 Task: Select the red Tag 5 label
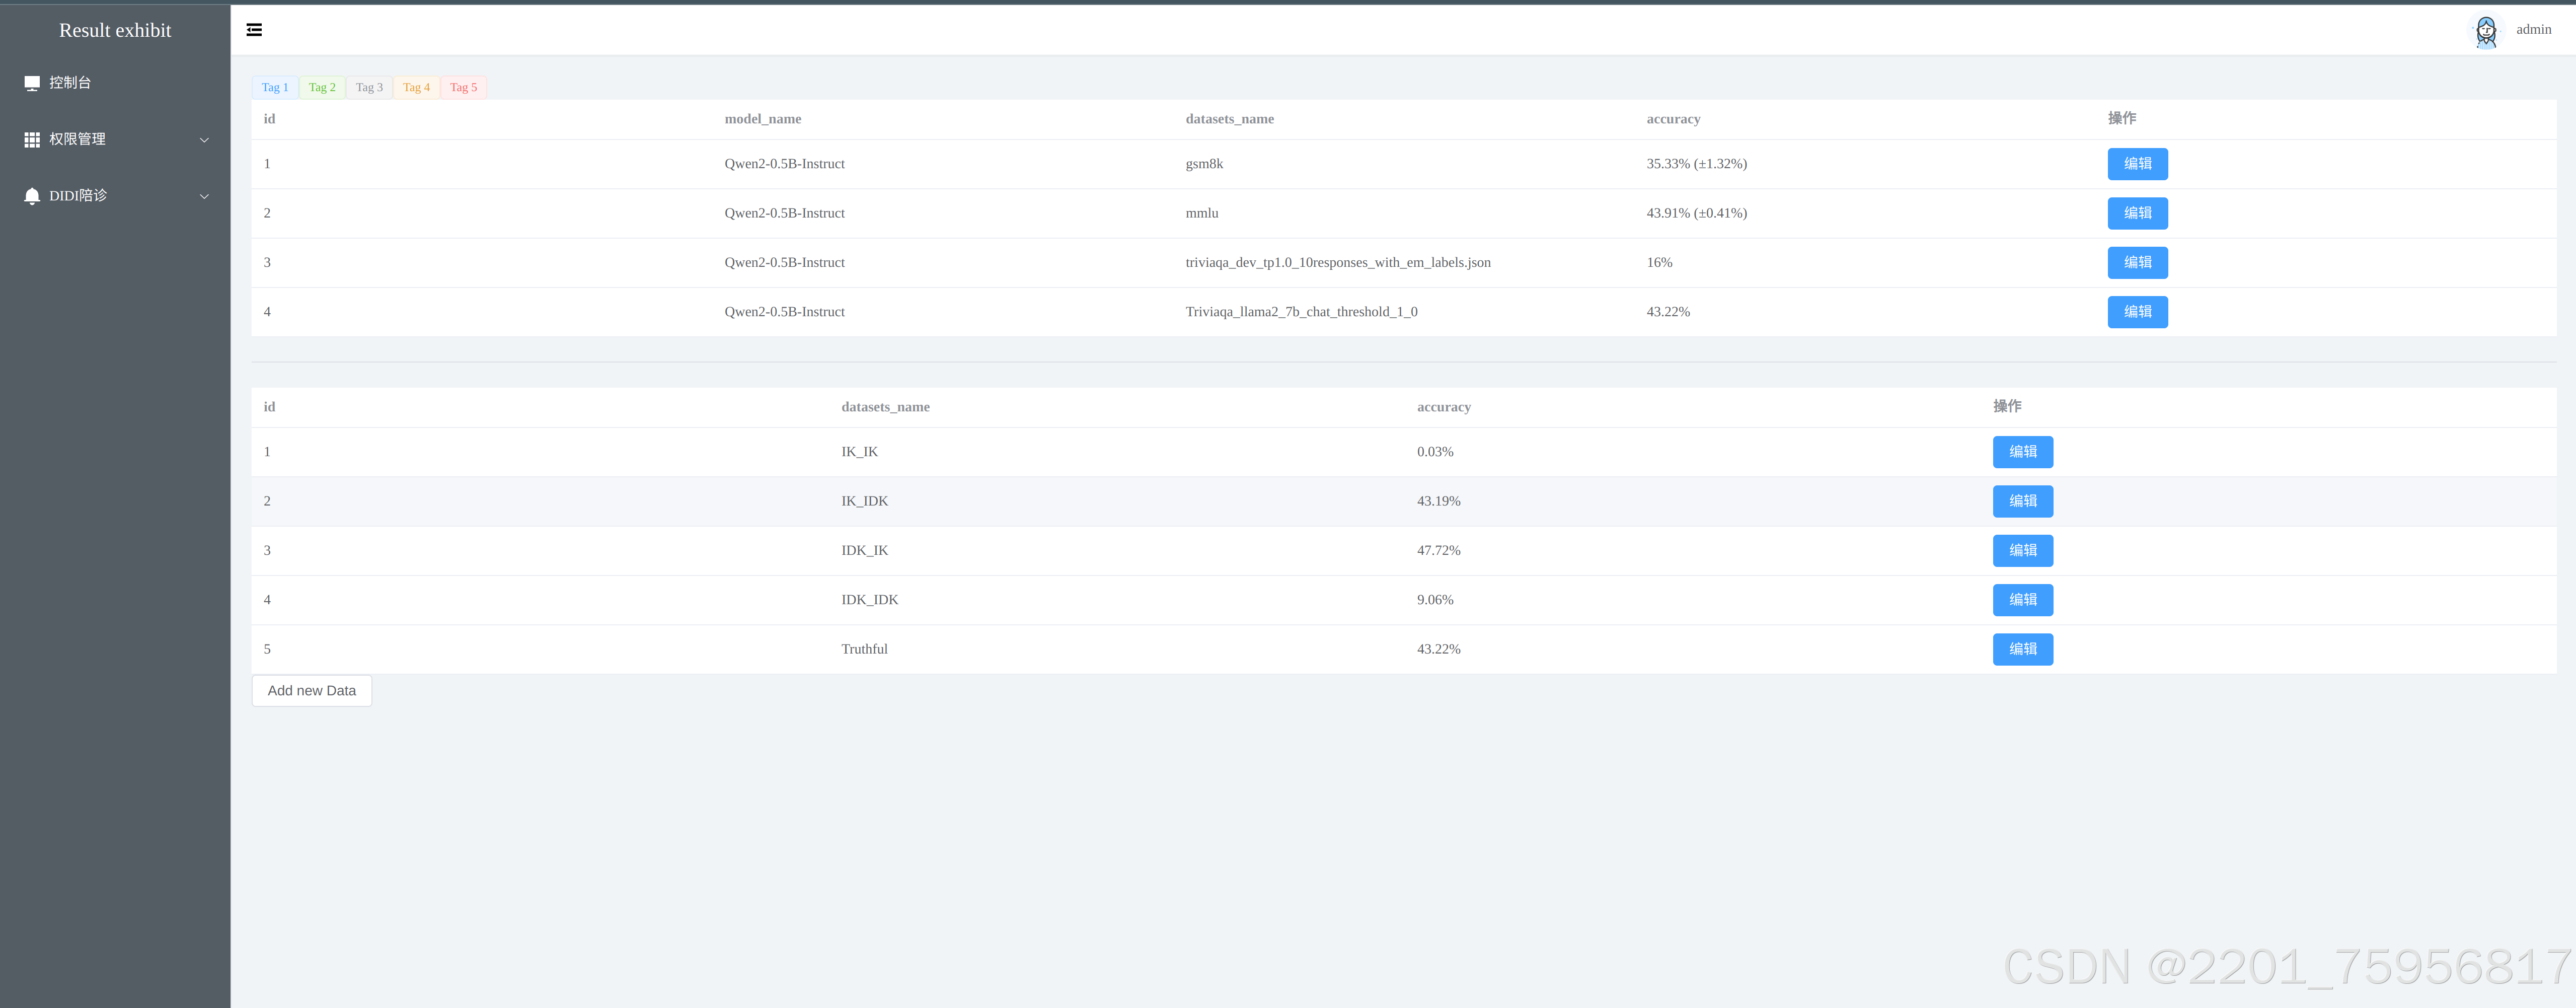[x=463, y=87]
